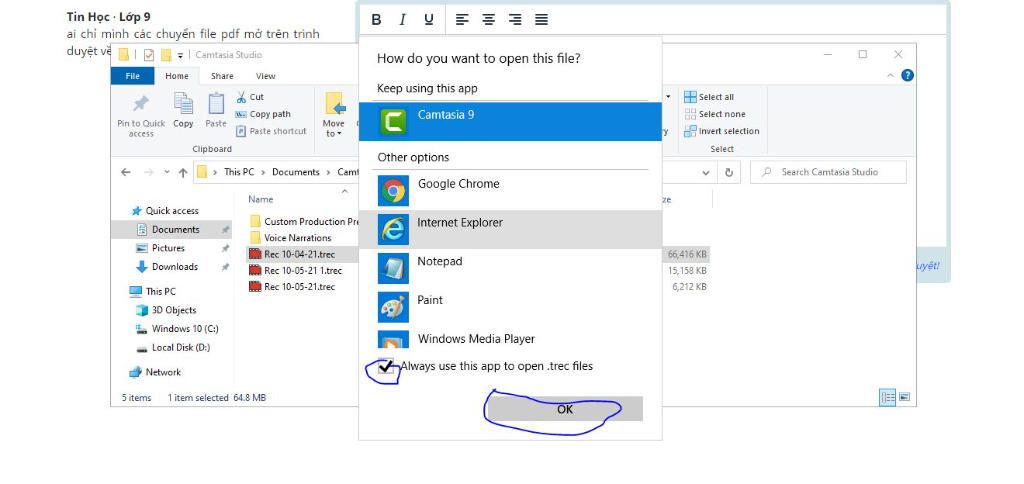Switch to the View ribbon tab

pos(266,76)
